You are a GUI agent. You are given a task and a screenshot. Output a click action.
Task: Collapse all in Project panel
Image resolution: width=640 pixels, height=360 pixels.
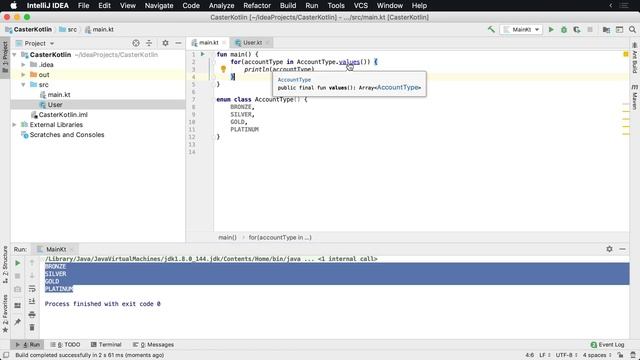click(x=149, y=43)
